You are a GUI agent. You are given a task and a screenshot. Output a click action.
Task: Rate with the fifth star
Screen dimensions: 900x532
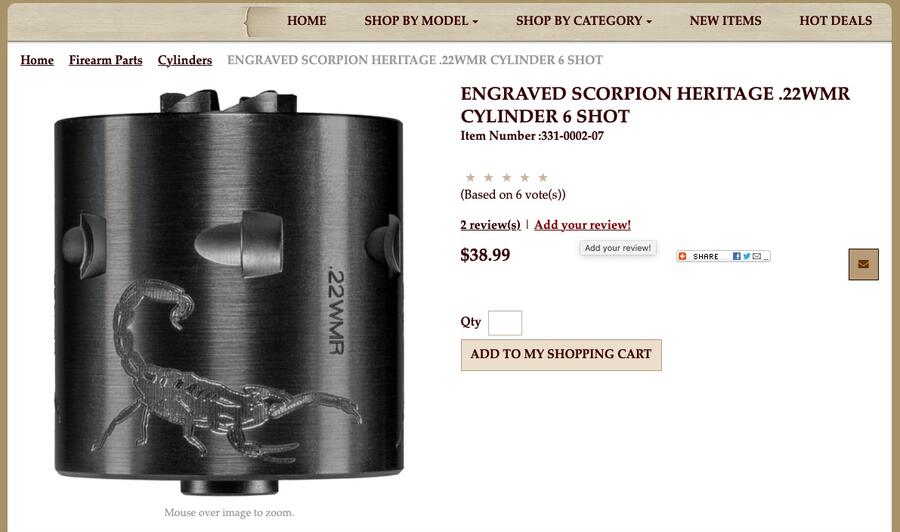point(542,178)
